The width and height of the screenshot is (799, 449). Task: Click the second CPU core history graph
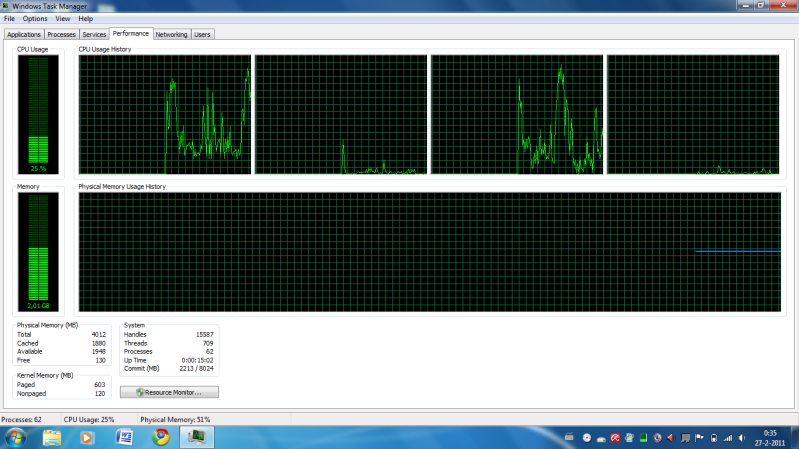(x=341, y=115)
